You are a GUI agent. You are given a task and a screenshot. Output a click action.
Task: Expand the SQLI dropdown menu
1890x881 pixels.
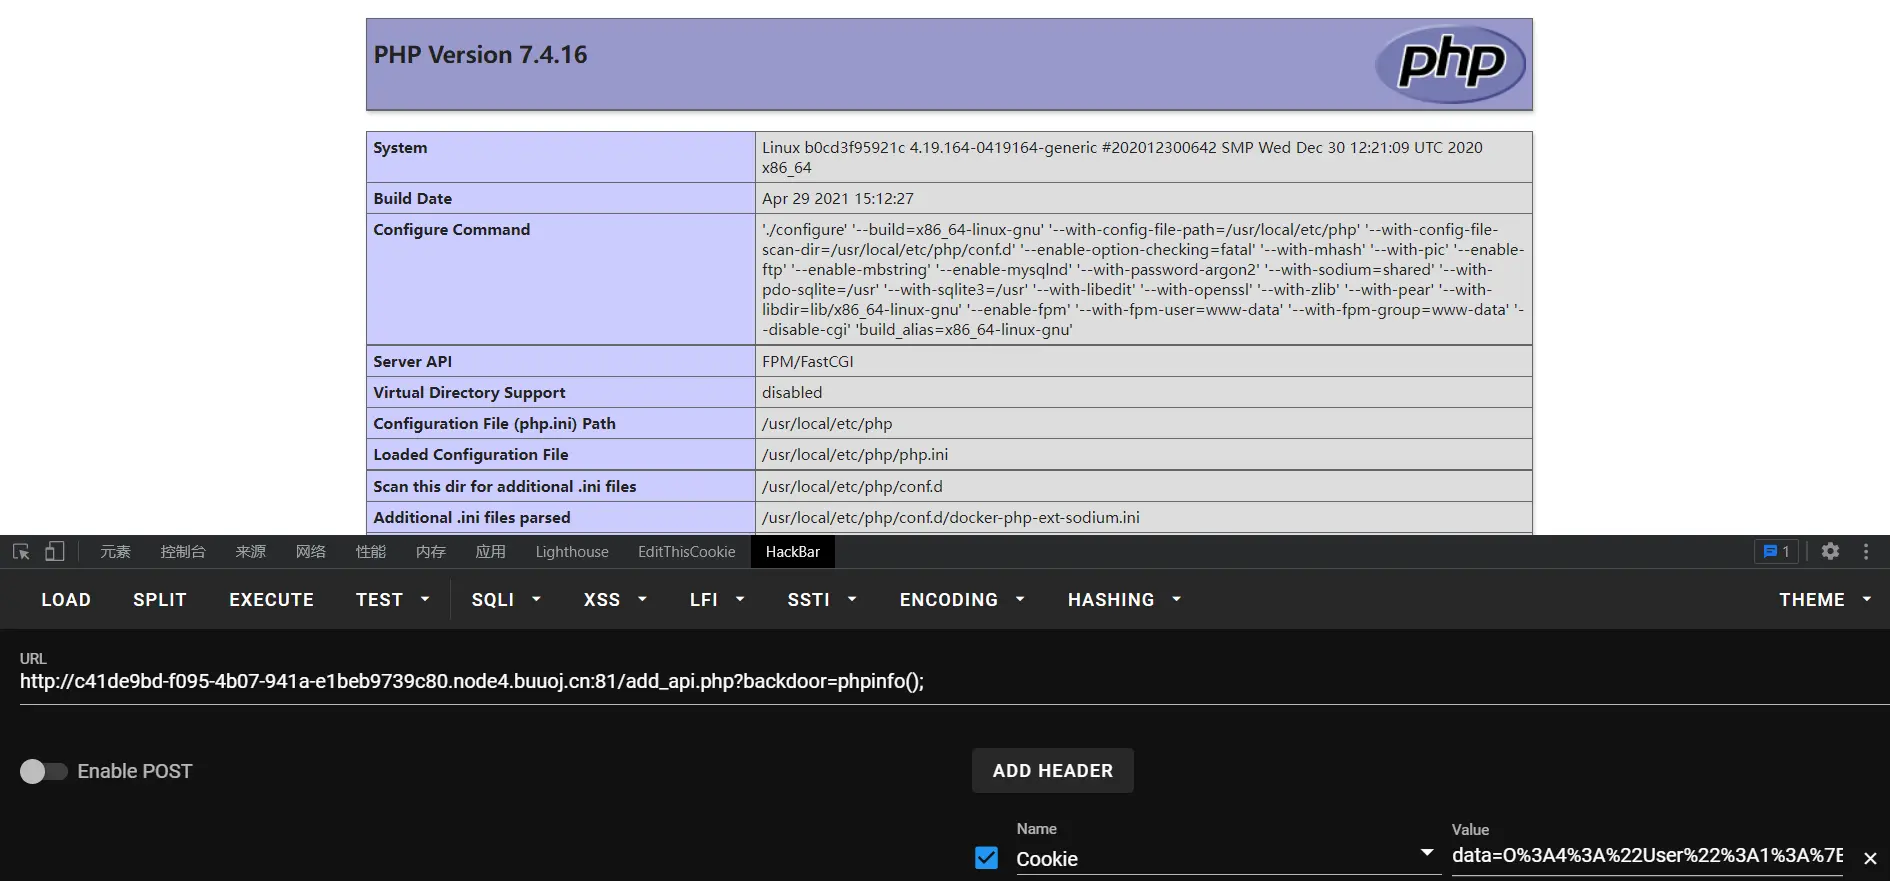coord(506,600)
